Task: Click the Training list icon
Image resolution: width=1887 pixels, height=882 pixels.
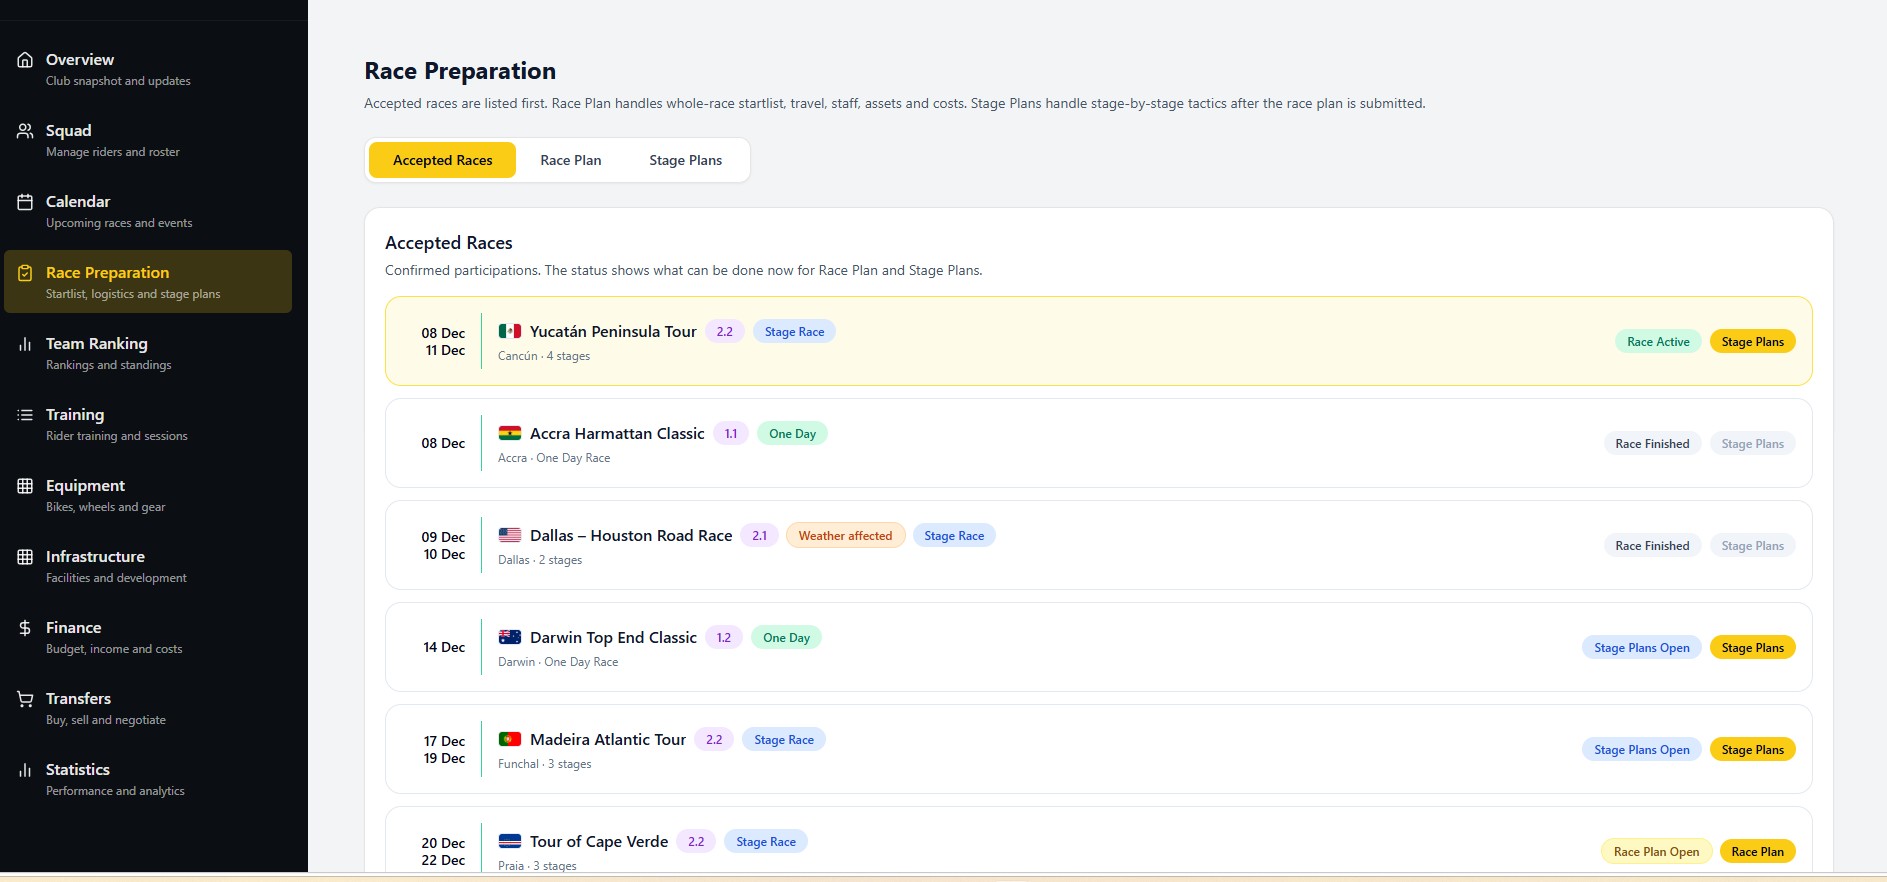Action: point(25,415)
